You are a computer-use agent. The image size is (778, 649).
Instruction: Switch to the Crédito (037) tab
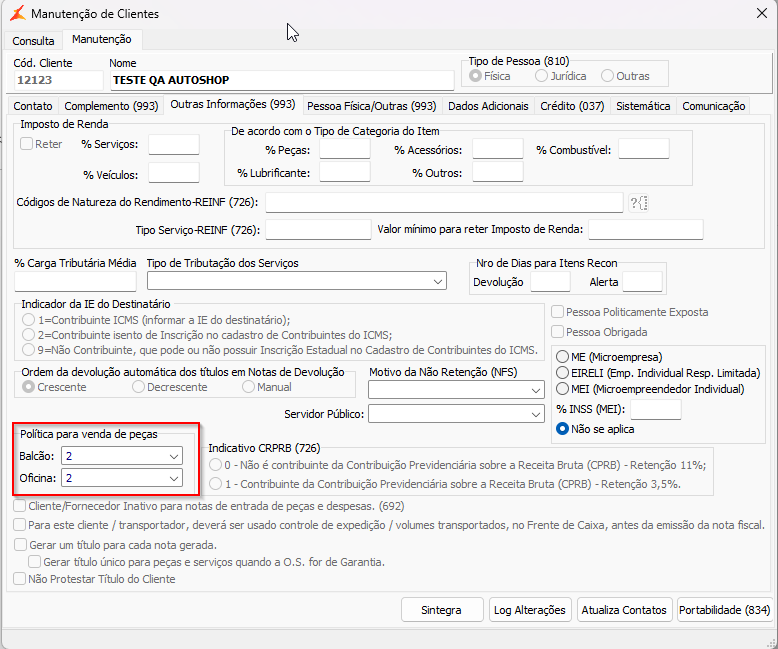[572, 106]
